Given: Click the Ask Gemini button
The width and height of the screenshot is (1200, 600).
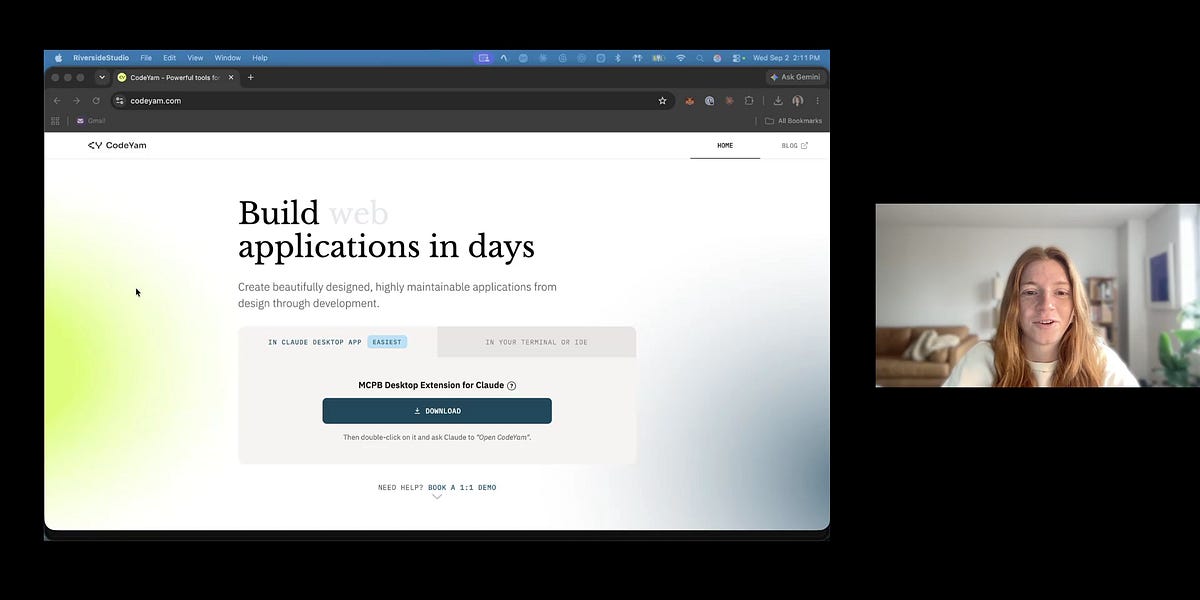Looking at the screenshot, I should (795, 77).
